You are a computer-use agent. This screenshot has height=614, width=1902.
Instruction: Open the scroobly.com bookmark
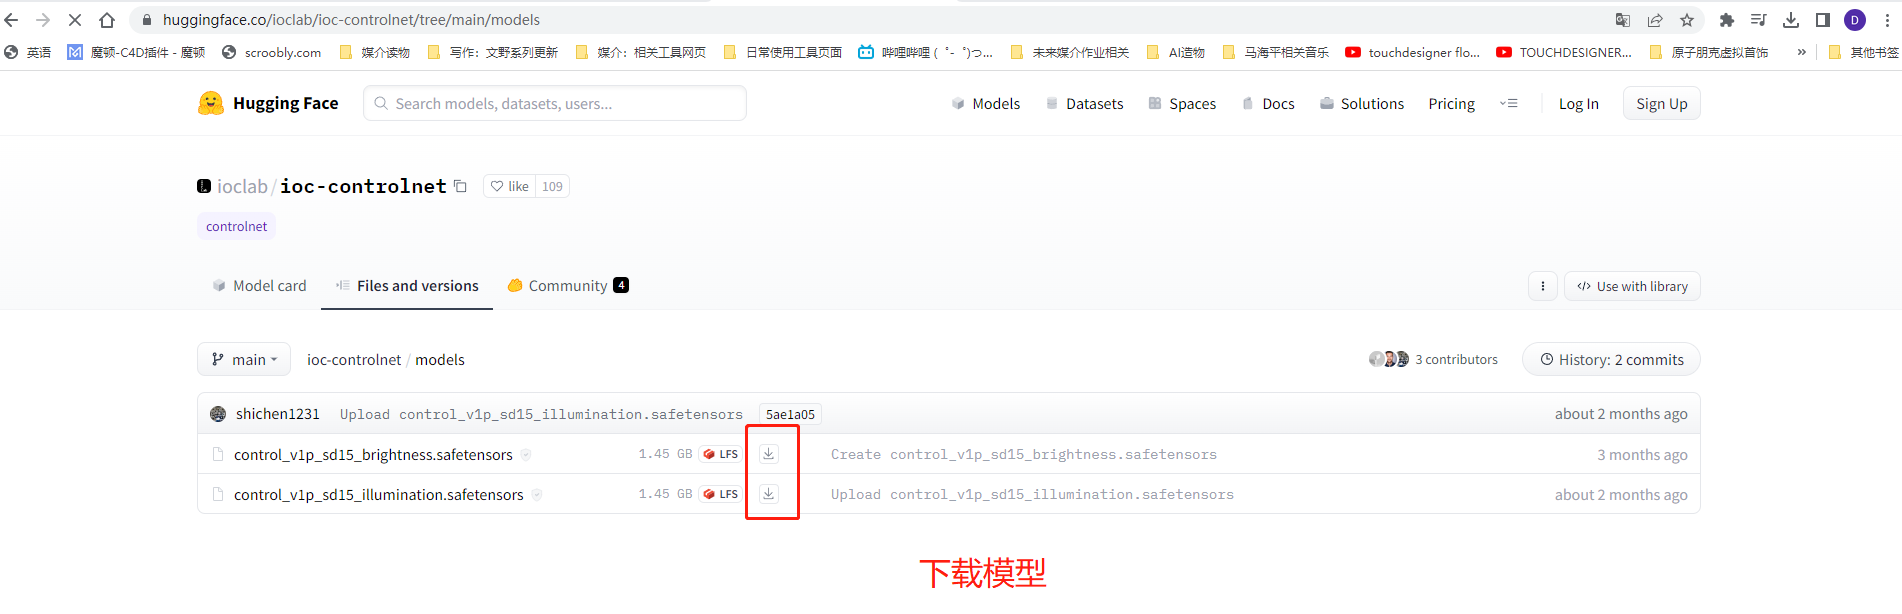[x=271, y=52]
